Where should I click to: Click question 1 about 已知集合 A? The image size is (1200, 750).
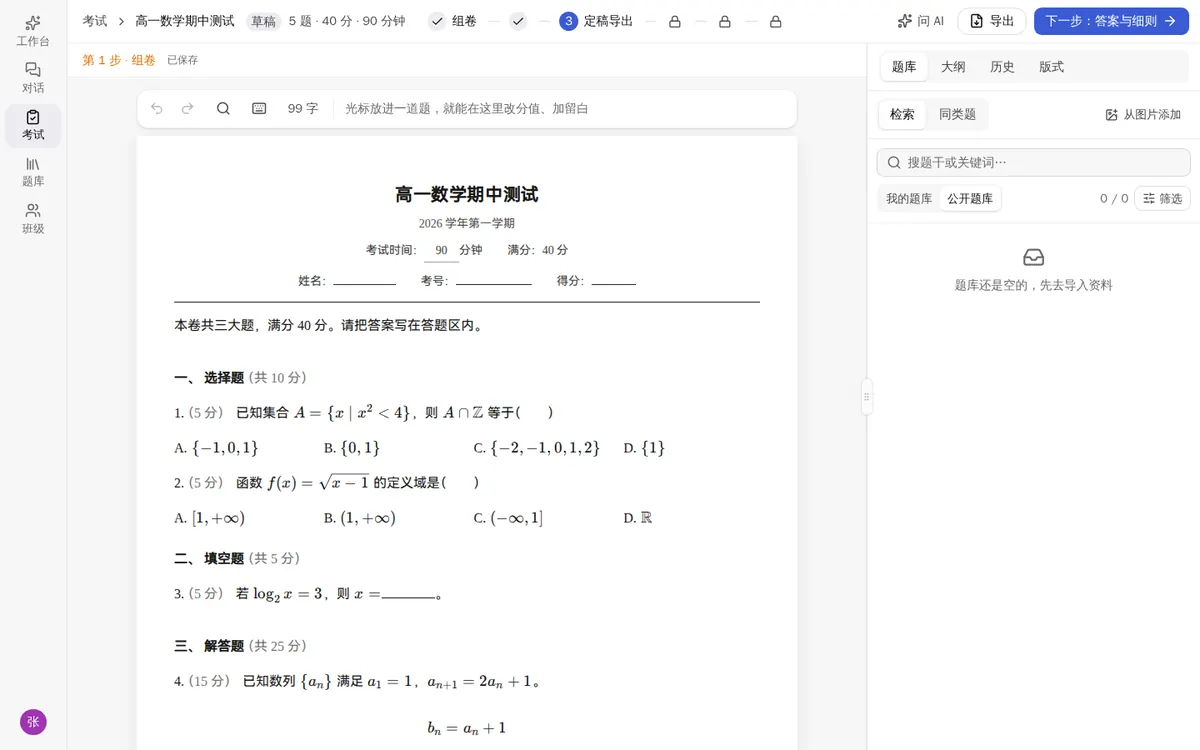point(364,412)
